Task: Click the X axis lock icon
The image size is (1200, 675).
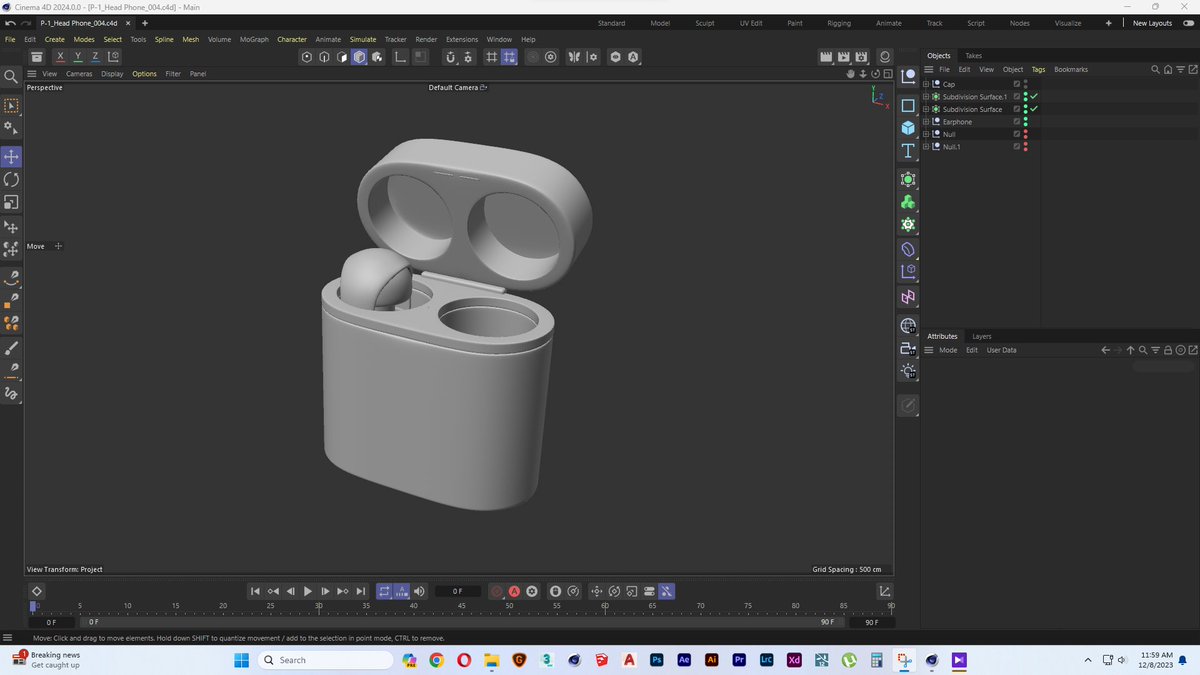Action: (x=60, y=57)
